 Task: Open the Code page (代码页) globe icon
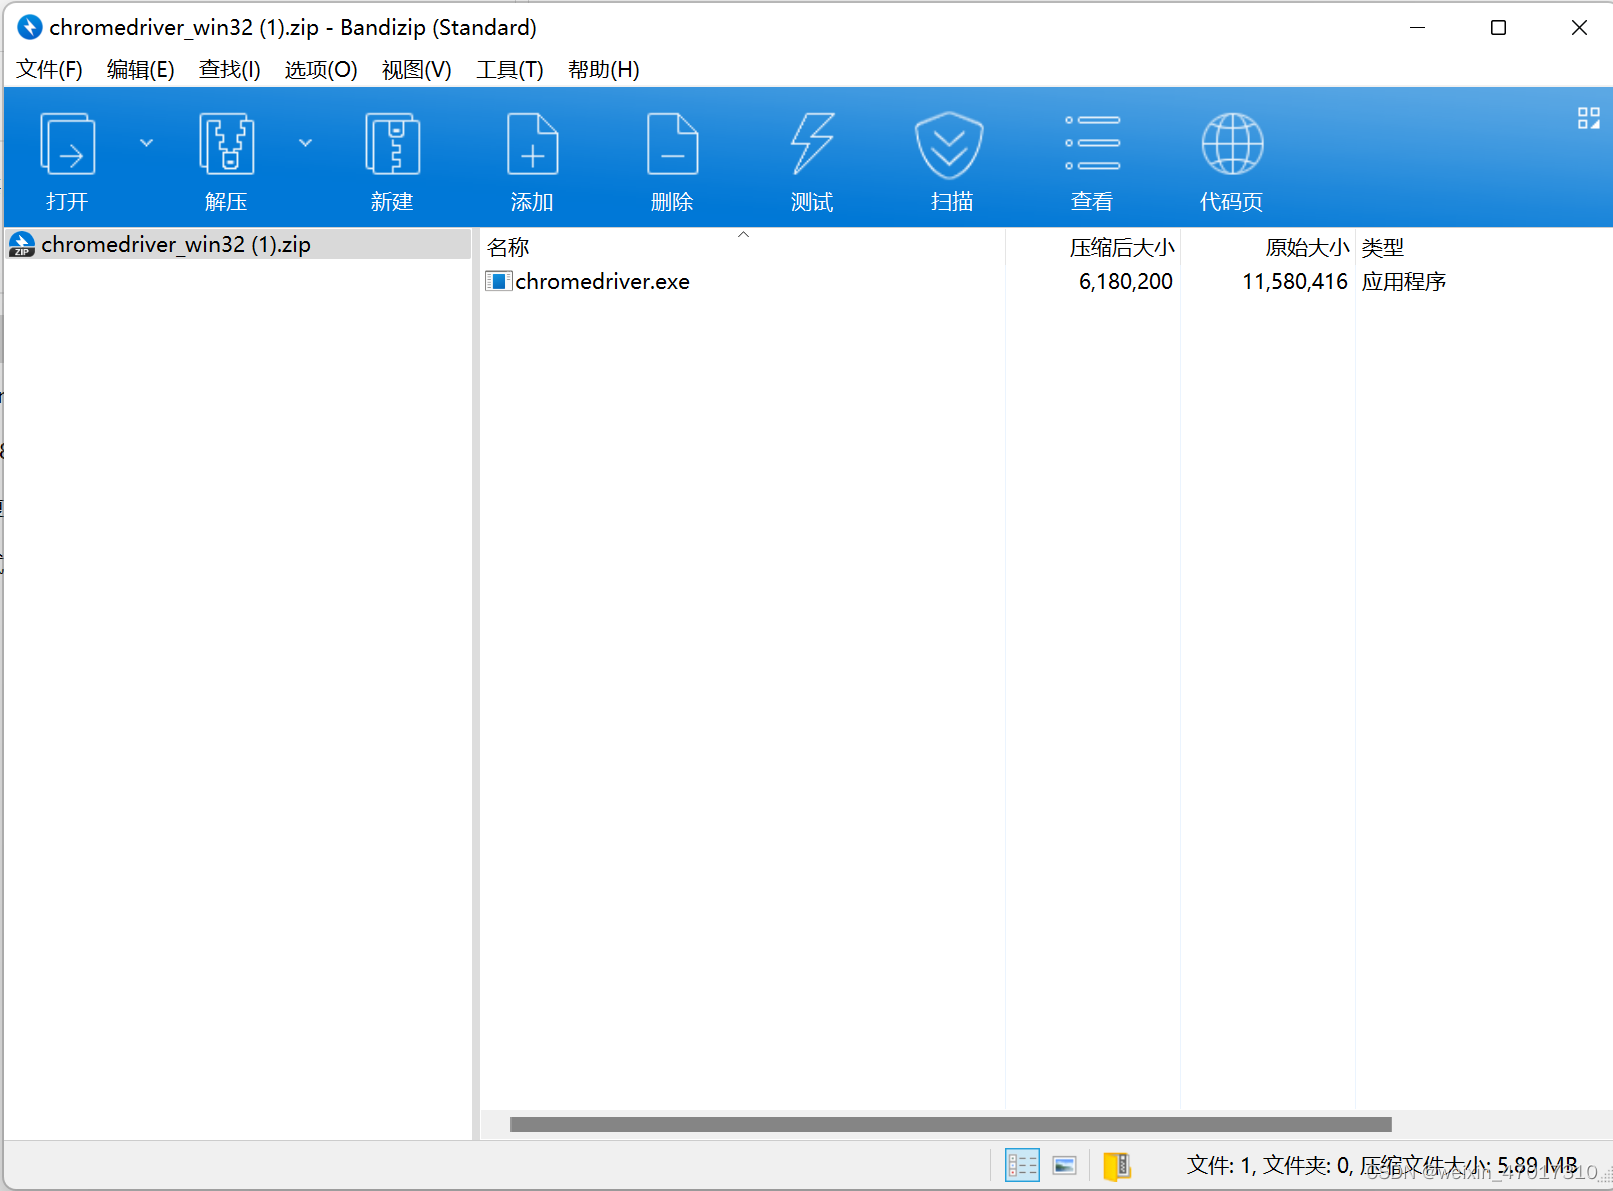click(1232, 145)
